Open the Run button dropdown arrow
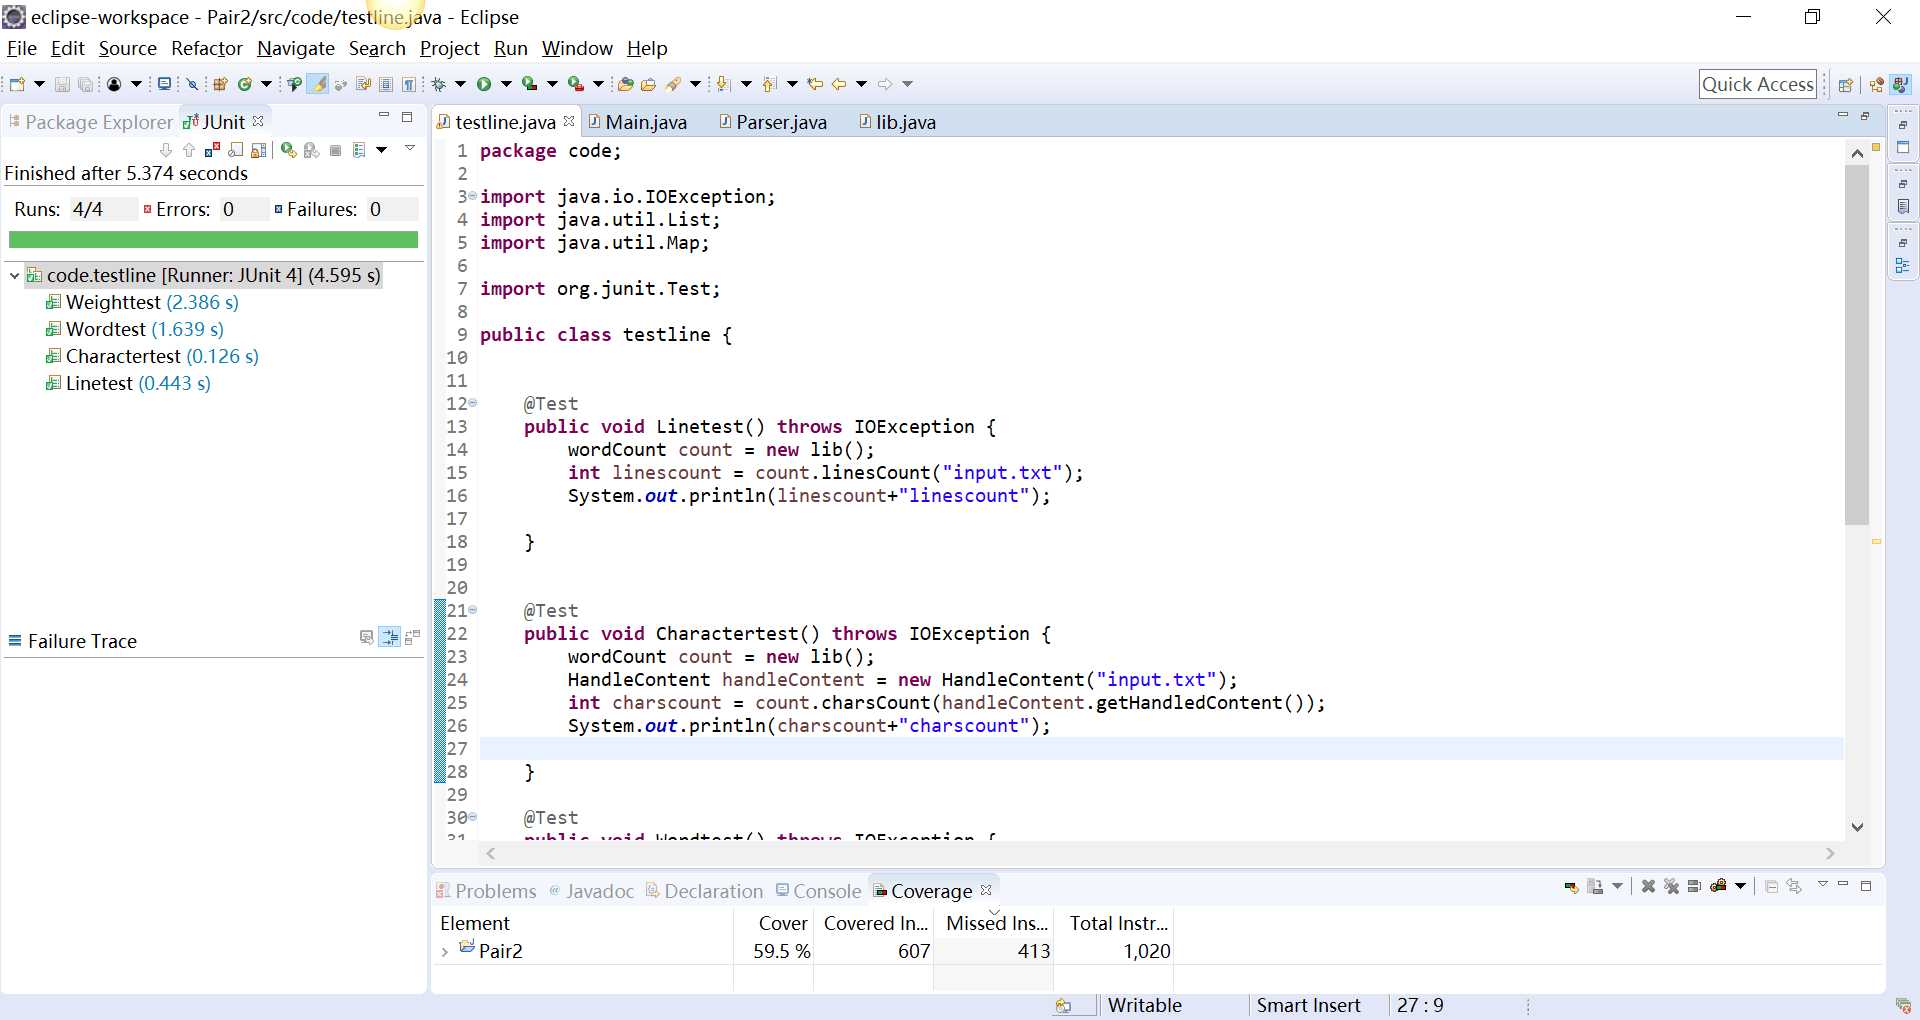The width and height of the screenshot is (1920, 1020). tap(506, 84)
